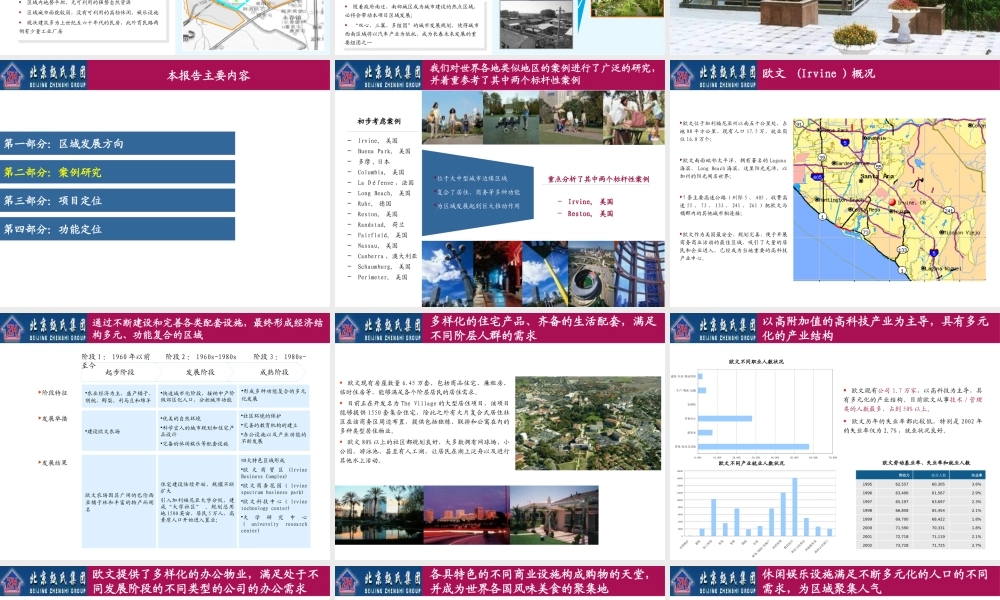Screen dimensions: 1000x600
Task: Click the logo on the 休闲娱乐设施 slide header
Action: click(x=713, y=581)
